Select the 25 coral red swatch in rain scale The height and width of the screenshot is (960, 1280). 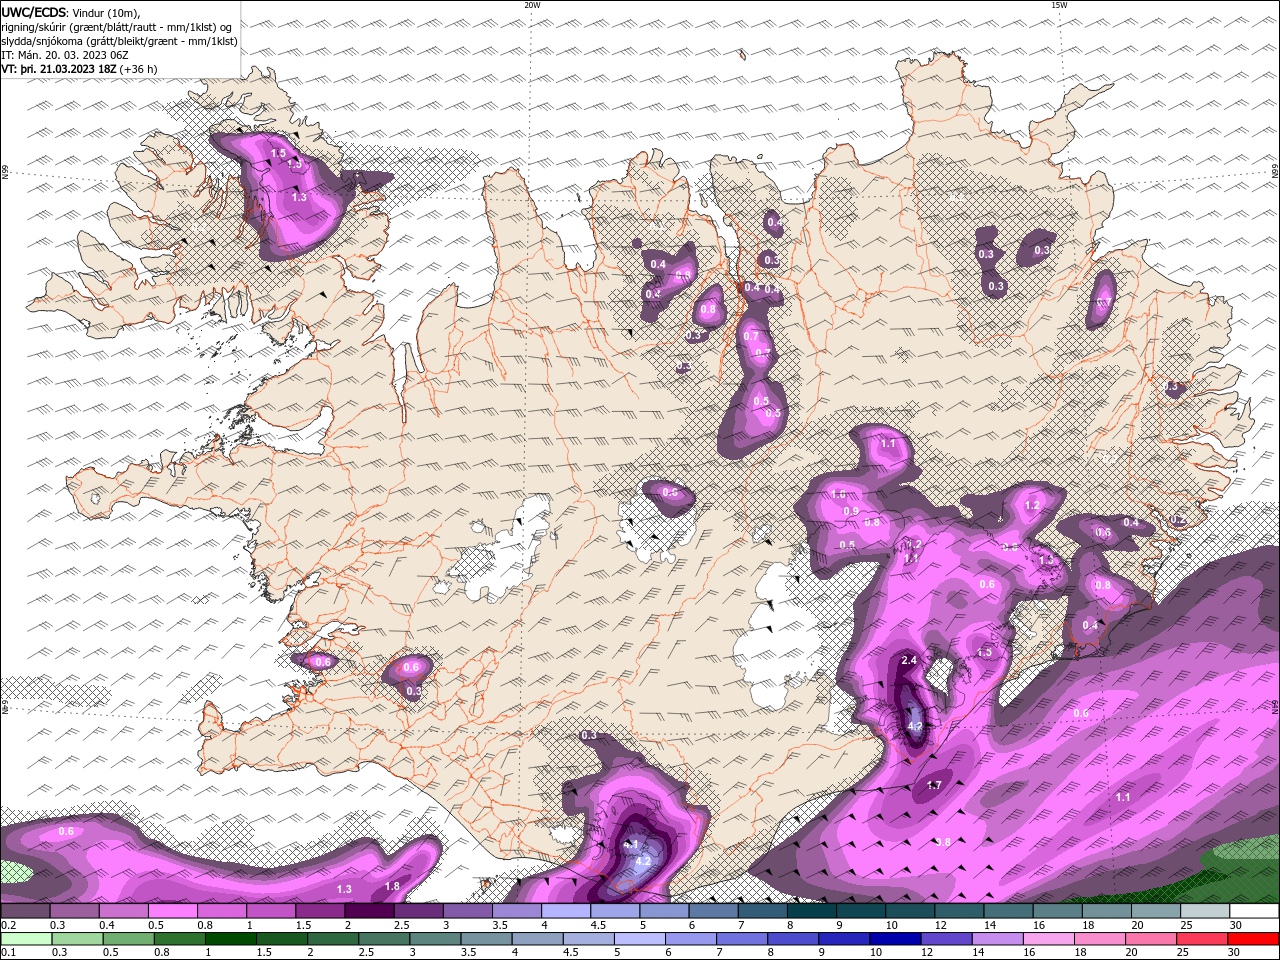[1202, 939]
